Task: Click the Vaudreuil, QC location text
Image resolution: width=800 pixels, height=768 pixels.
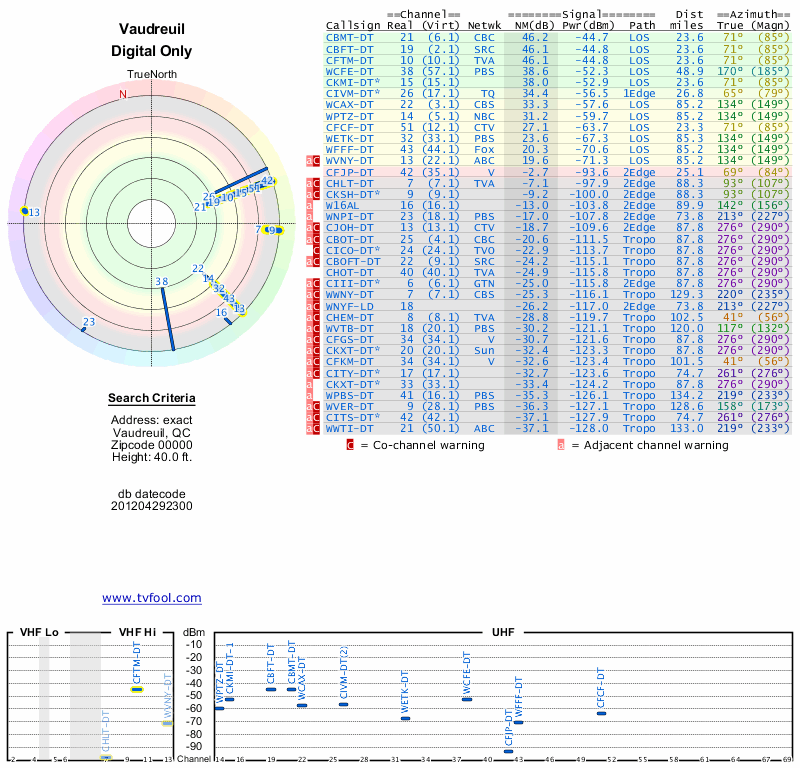Action: click(x=152, y=433)
